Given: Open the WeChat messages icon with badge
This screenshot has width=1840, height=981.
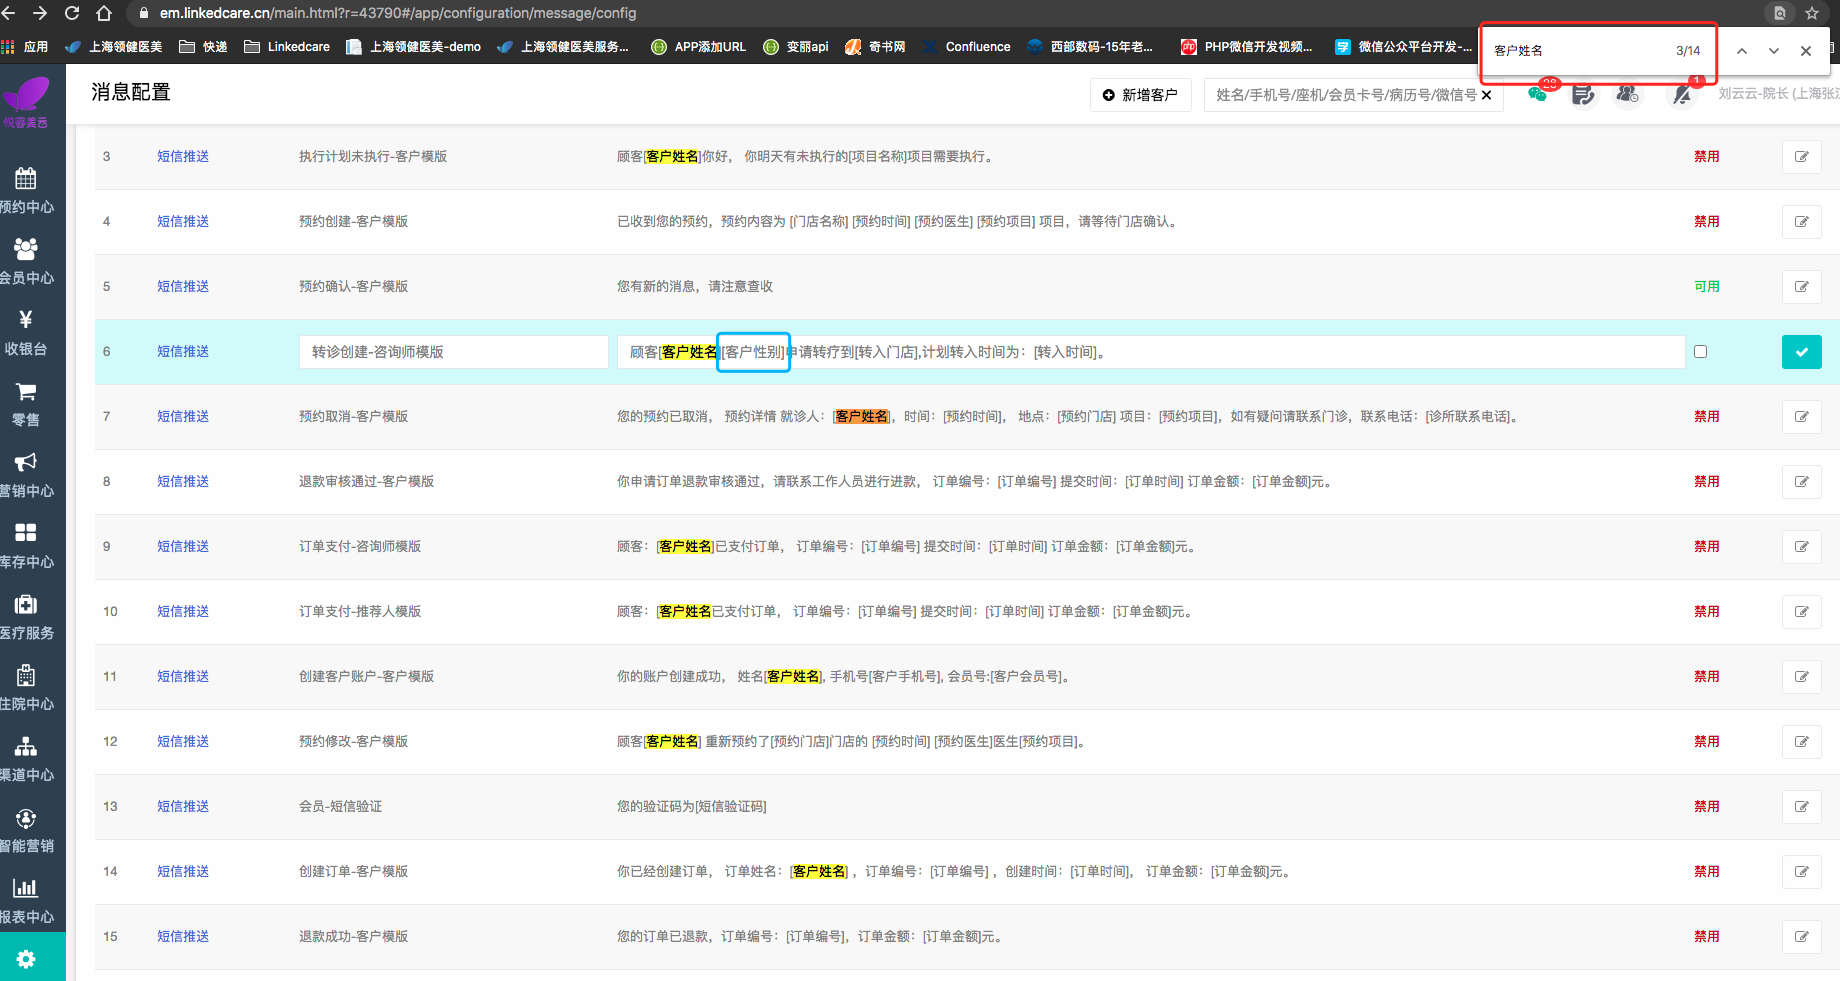Looking at the screenshot, I should point(1538,94).
